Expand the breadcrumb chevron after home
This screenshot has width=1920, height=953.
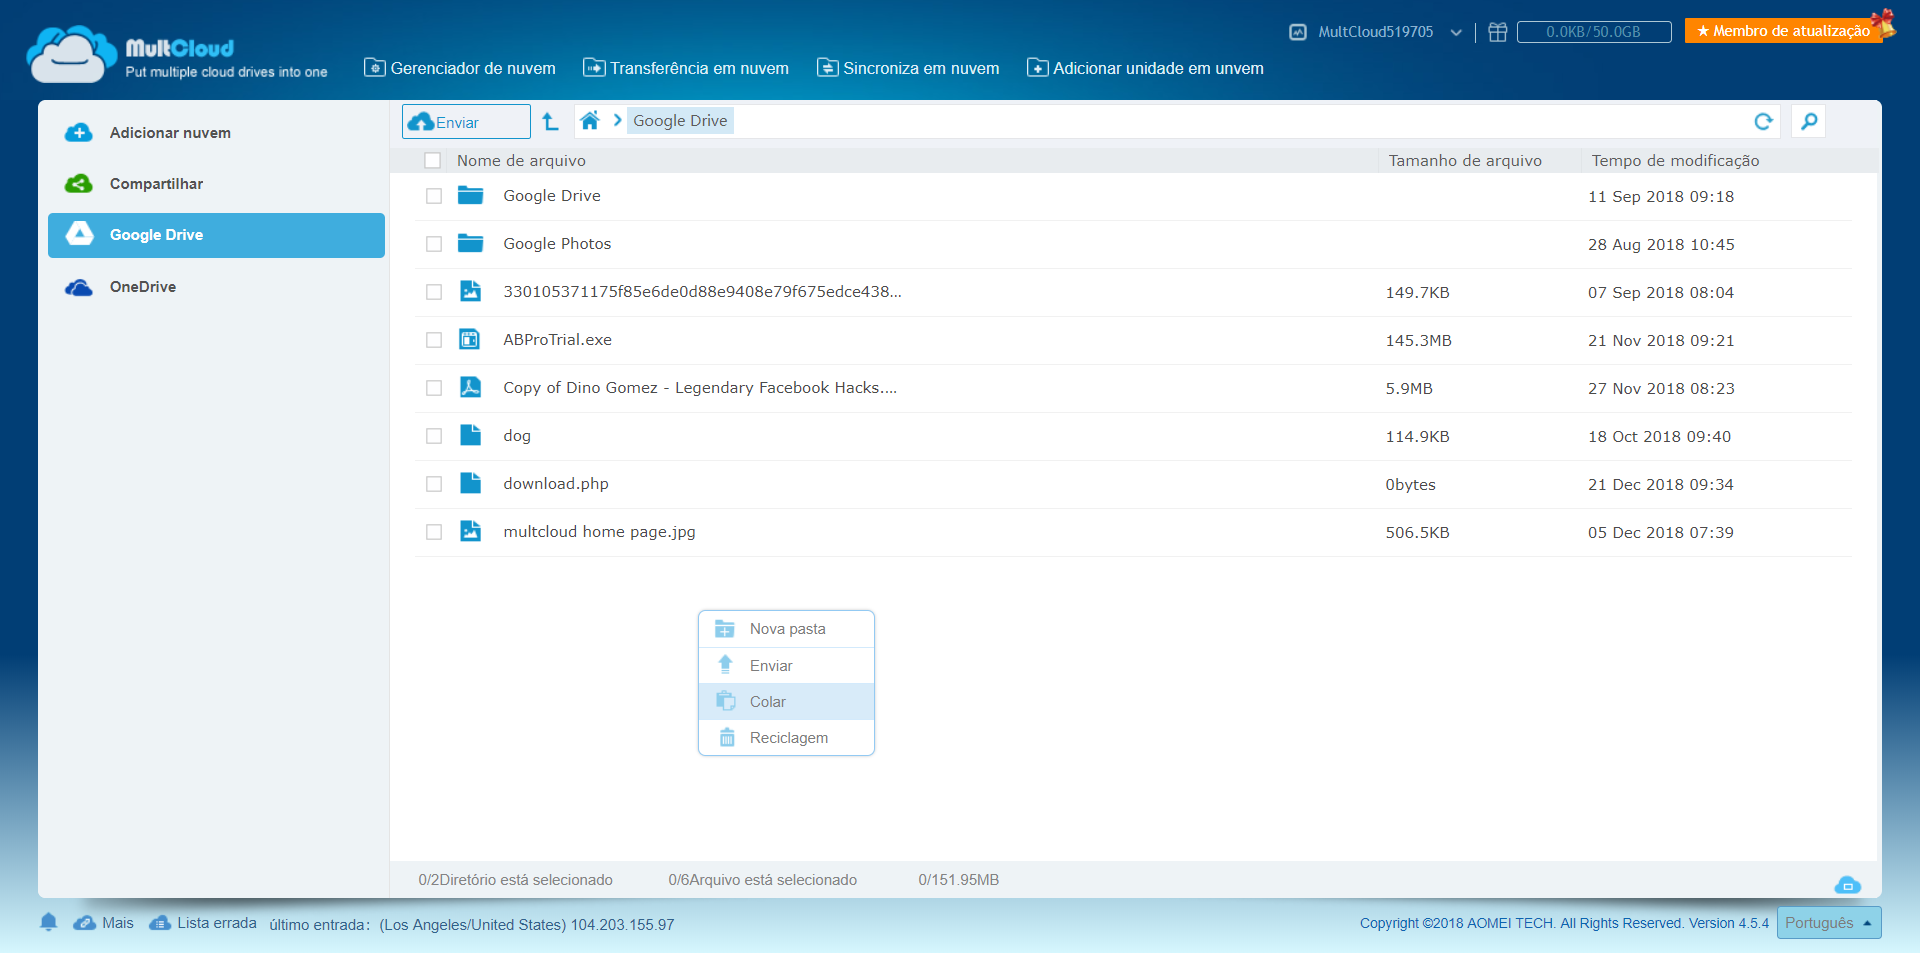click(617, 120)
